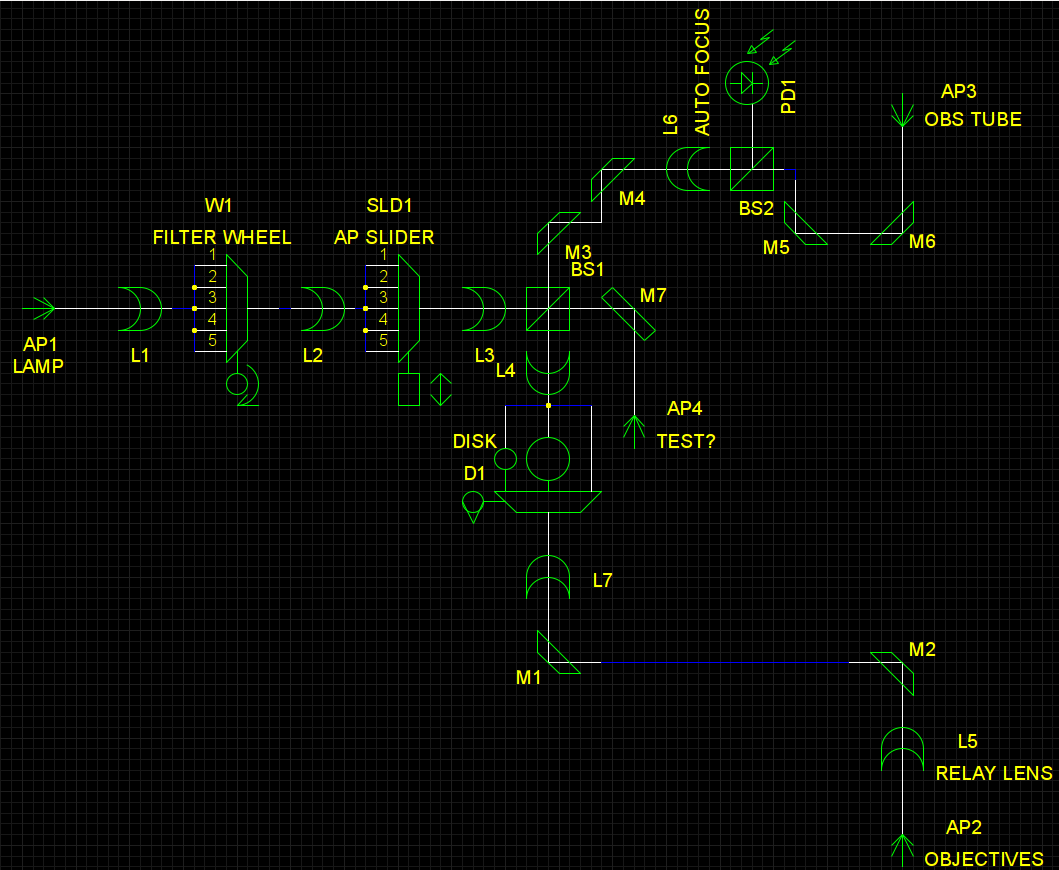Image resolution: width=1059 pixels, height=870 pixels.
Task: Select the W1 filter wheel multiplexer symbol
Action: (x=237, y=308)
